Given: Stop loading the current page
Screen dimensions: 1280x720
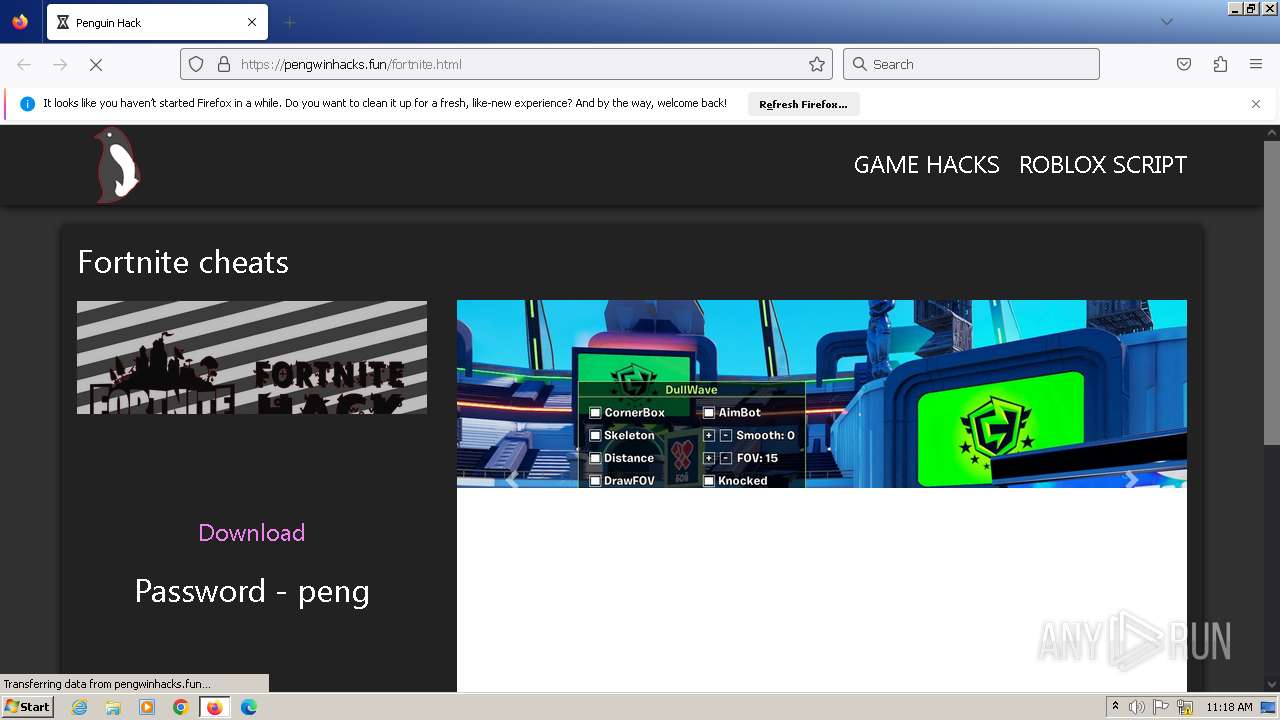Looking at the screenshot, I should tap(96, 64).
